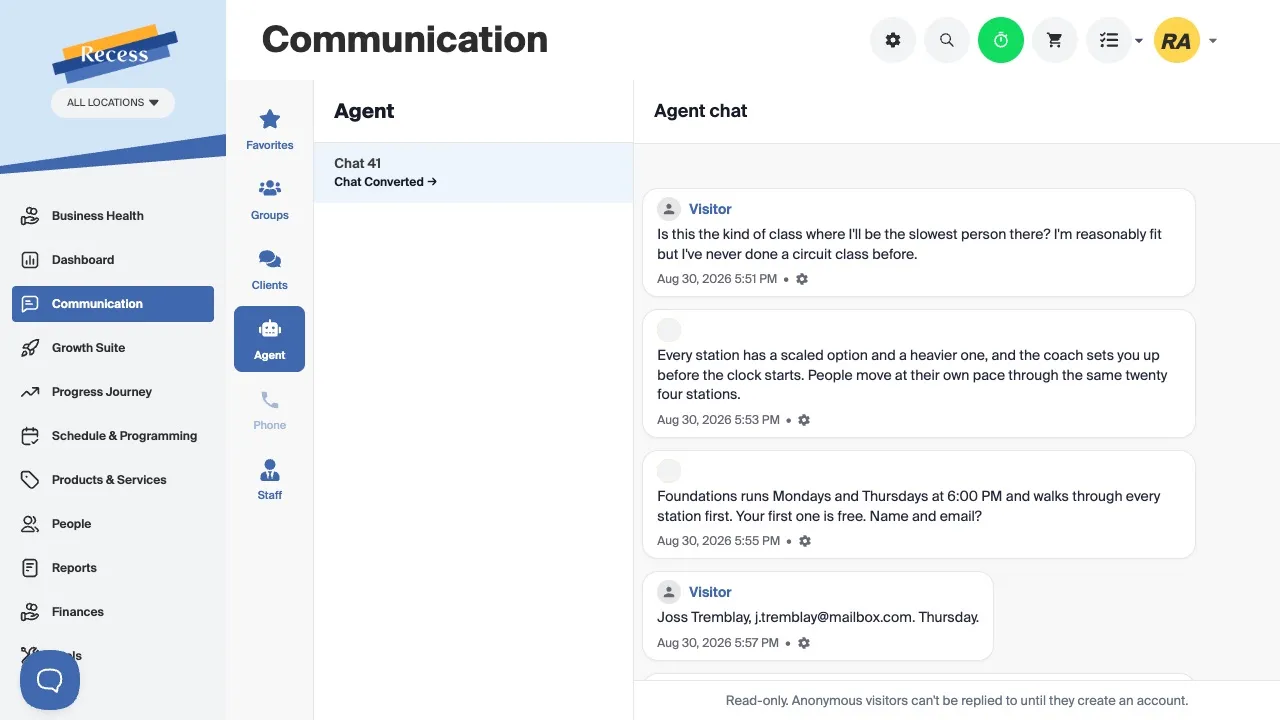The height and width of the screenshot is (720, 1280).
Task: Click the Business Health hand-heart icon
Action: (30, 216)
